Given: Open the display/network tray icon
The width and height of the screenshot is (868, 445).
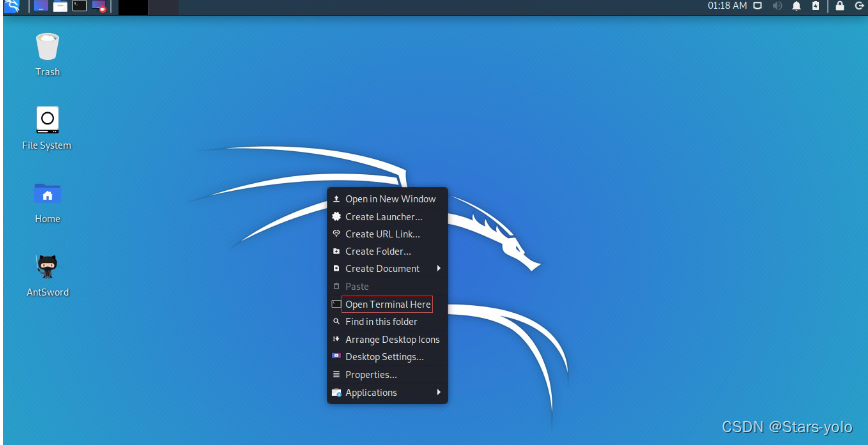Looking at the screenshot, I should click(758, 6).
